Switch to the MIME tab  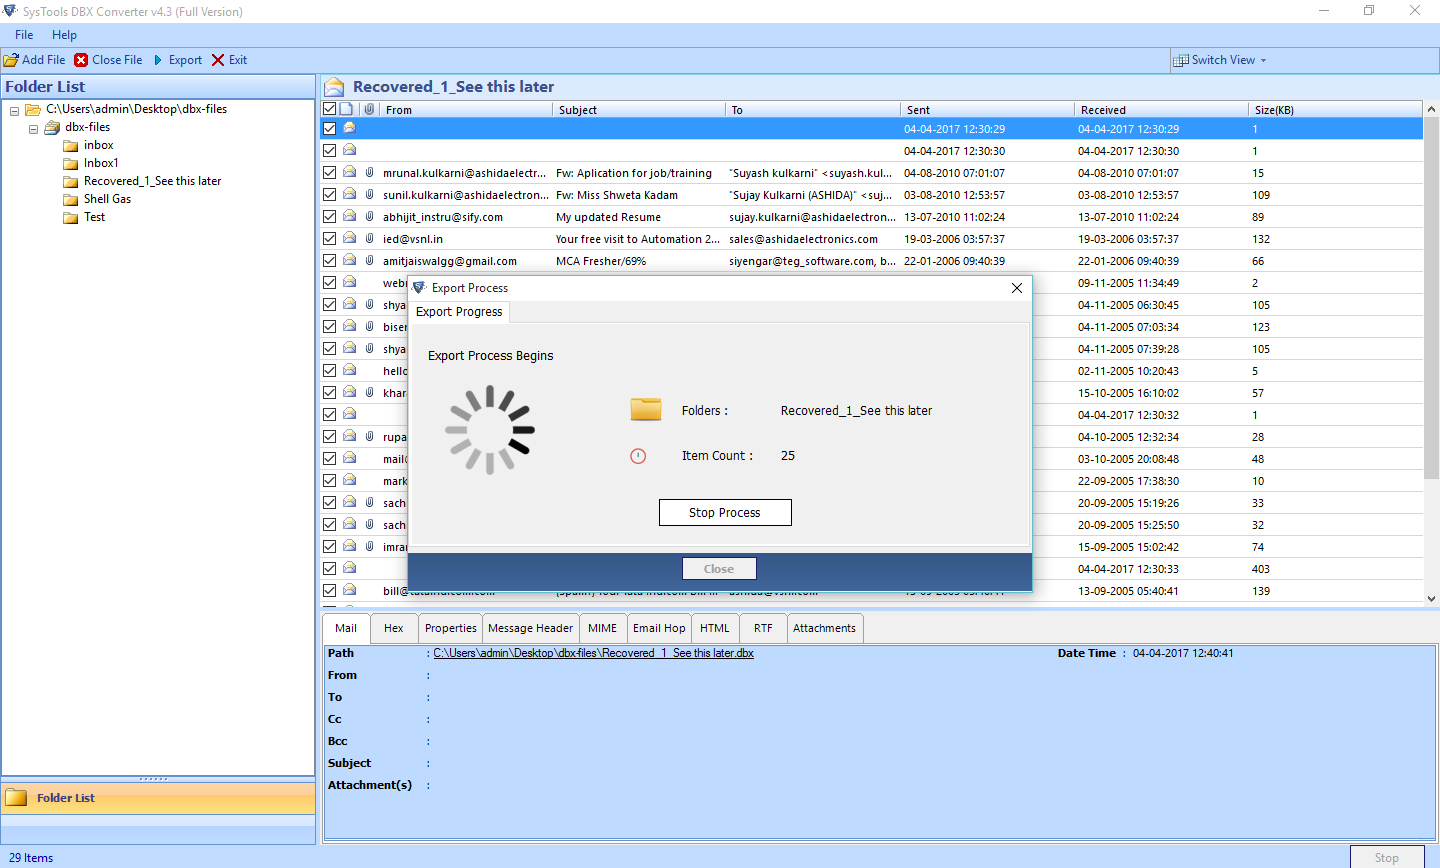[x=602, y=628]
